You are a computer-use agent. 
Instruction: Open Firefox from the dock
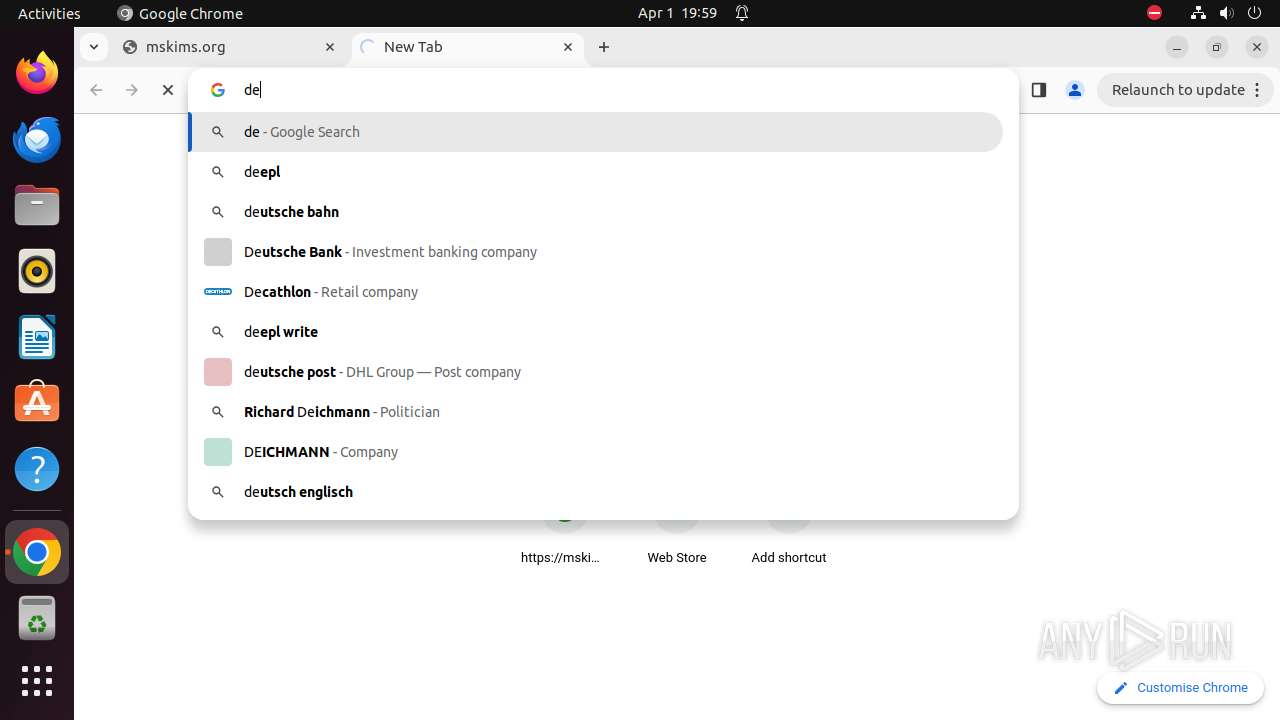[x=37, y=73]
